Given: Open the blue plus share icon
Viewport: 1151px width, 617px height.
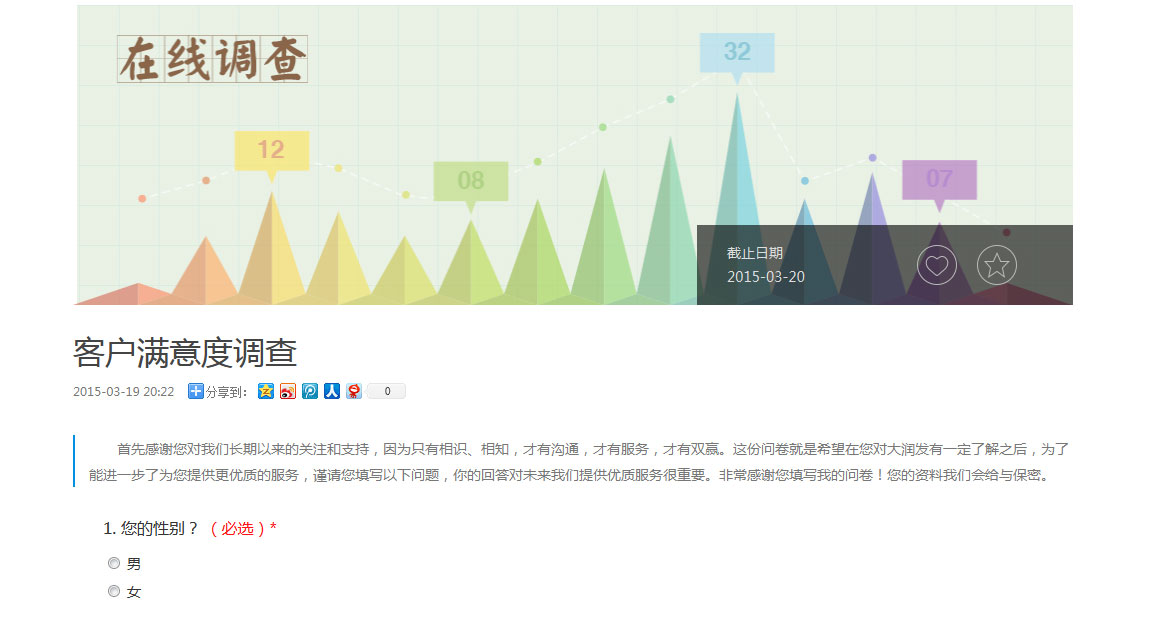Looking at the screenshot, I should click(195, 391).
